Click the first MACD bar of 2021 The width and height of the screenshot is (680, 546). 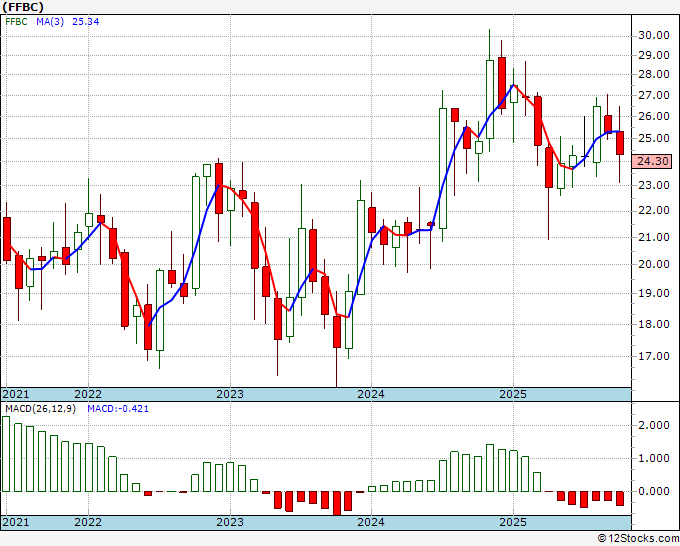[x=6, y=454]
